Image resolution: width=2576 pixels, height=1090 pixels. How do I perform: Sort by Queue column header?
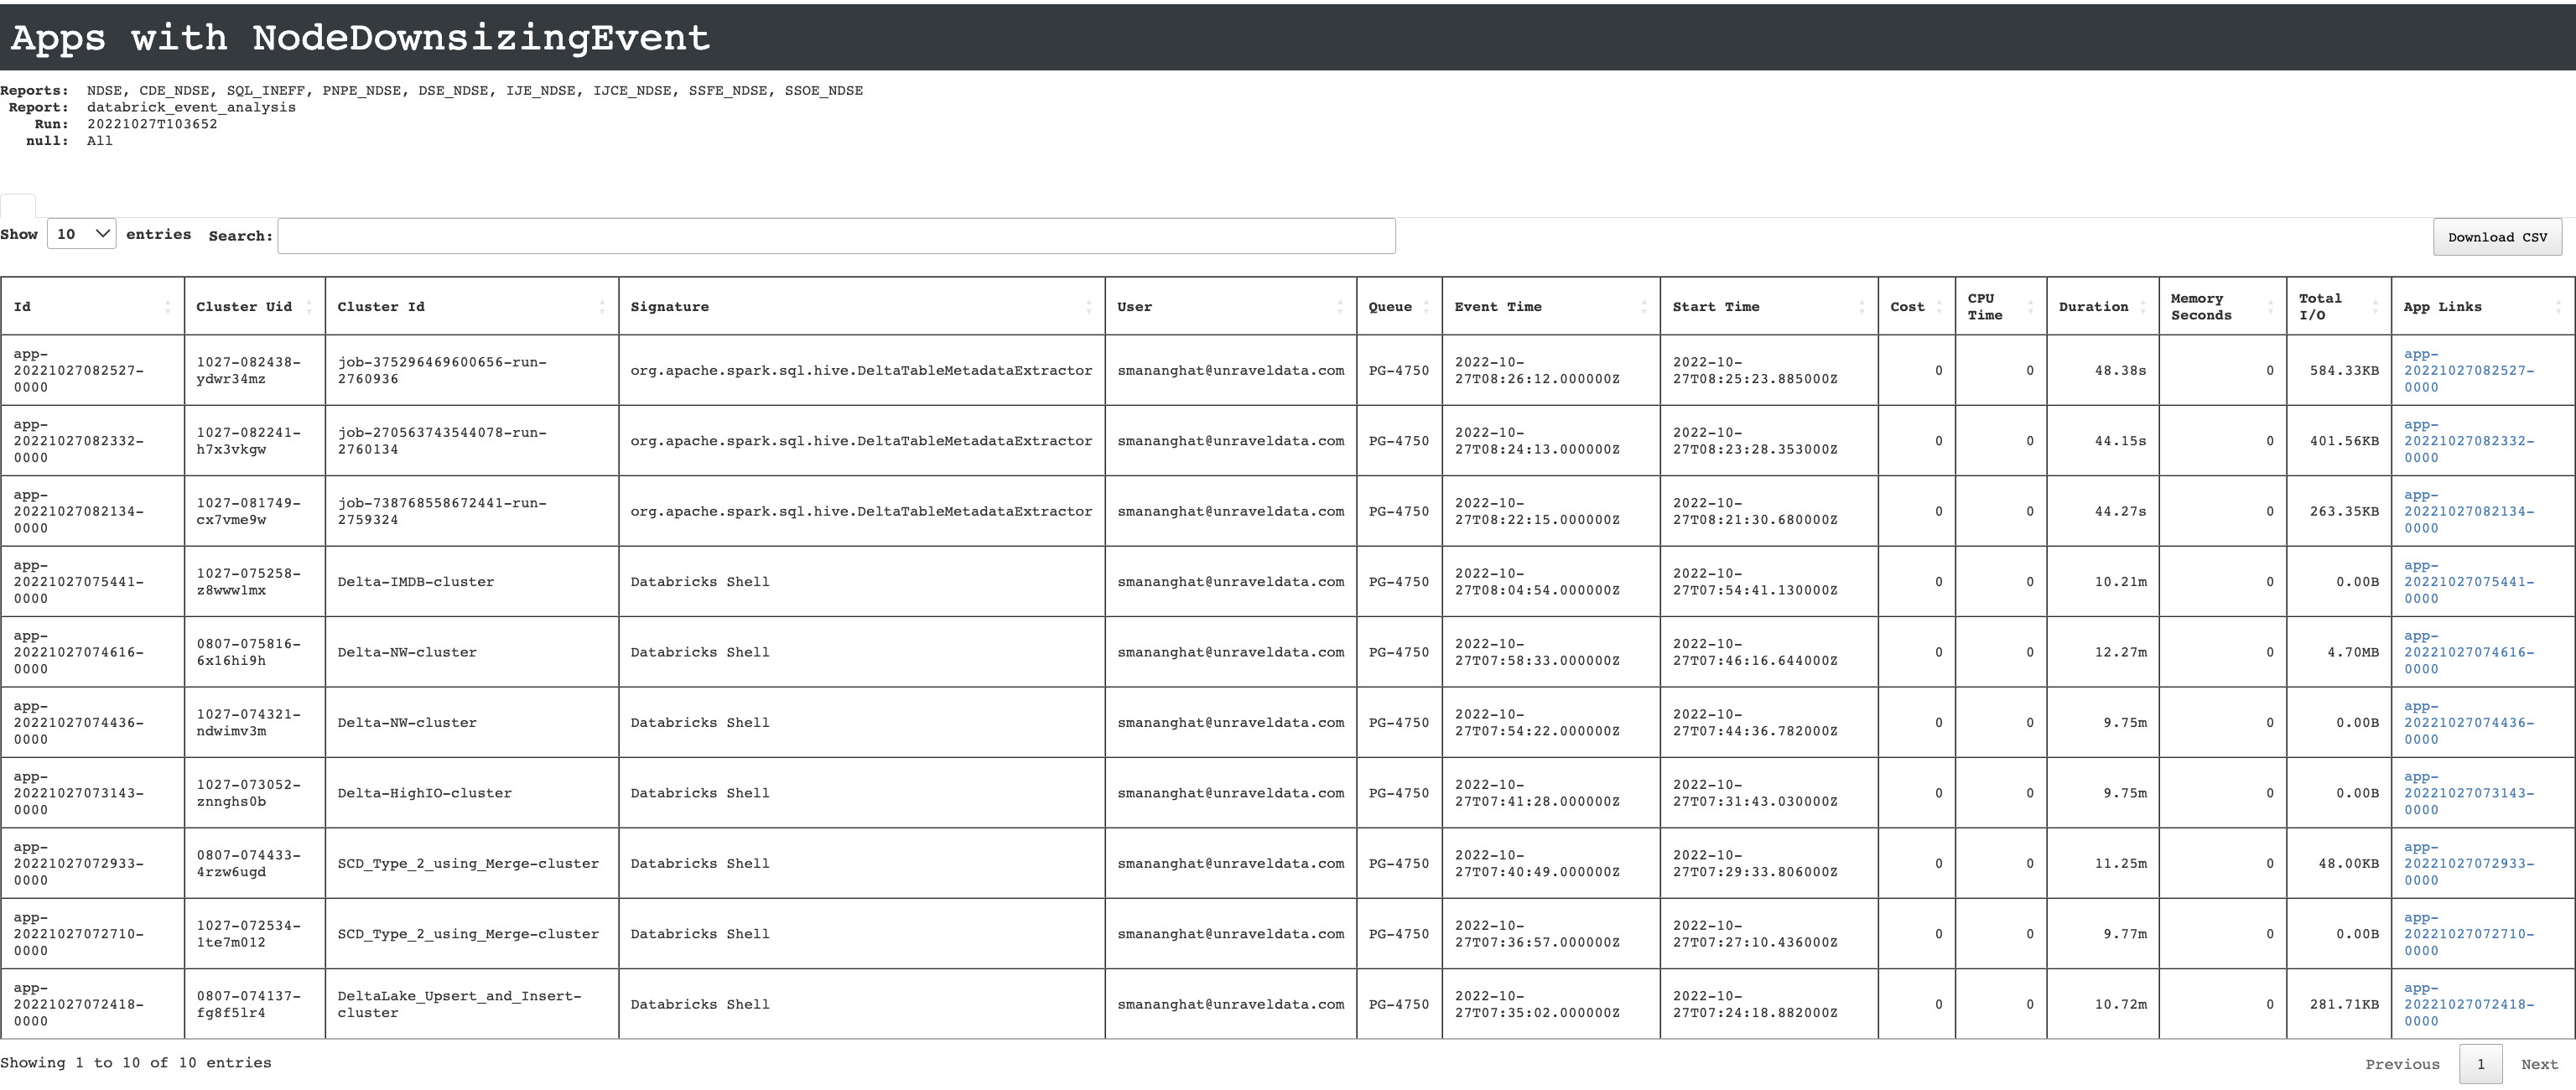[1399, 307]
